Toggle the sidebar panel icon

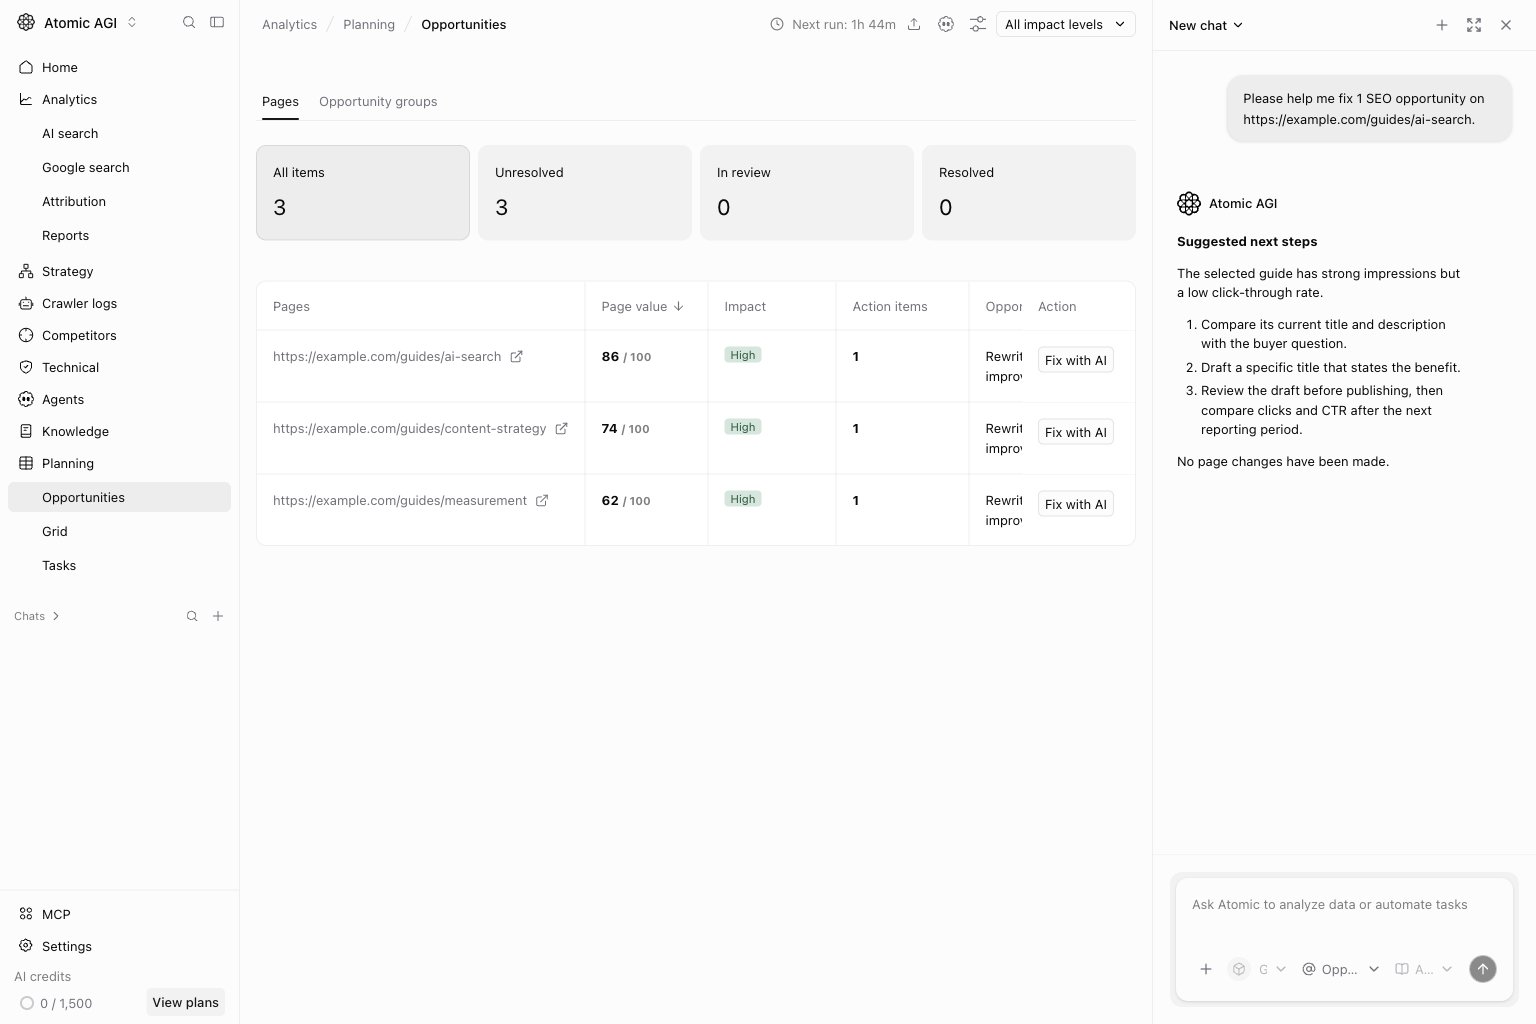point(217,22)
